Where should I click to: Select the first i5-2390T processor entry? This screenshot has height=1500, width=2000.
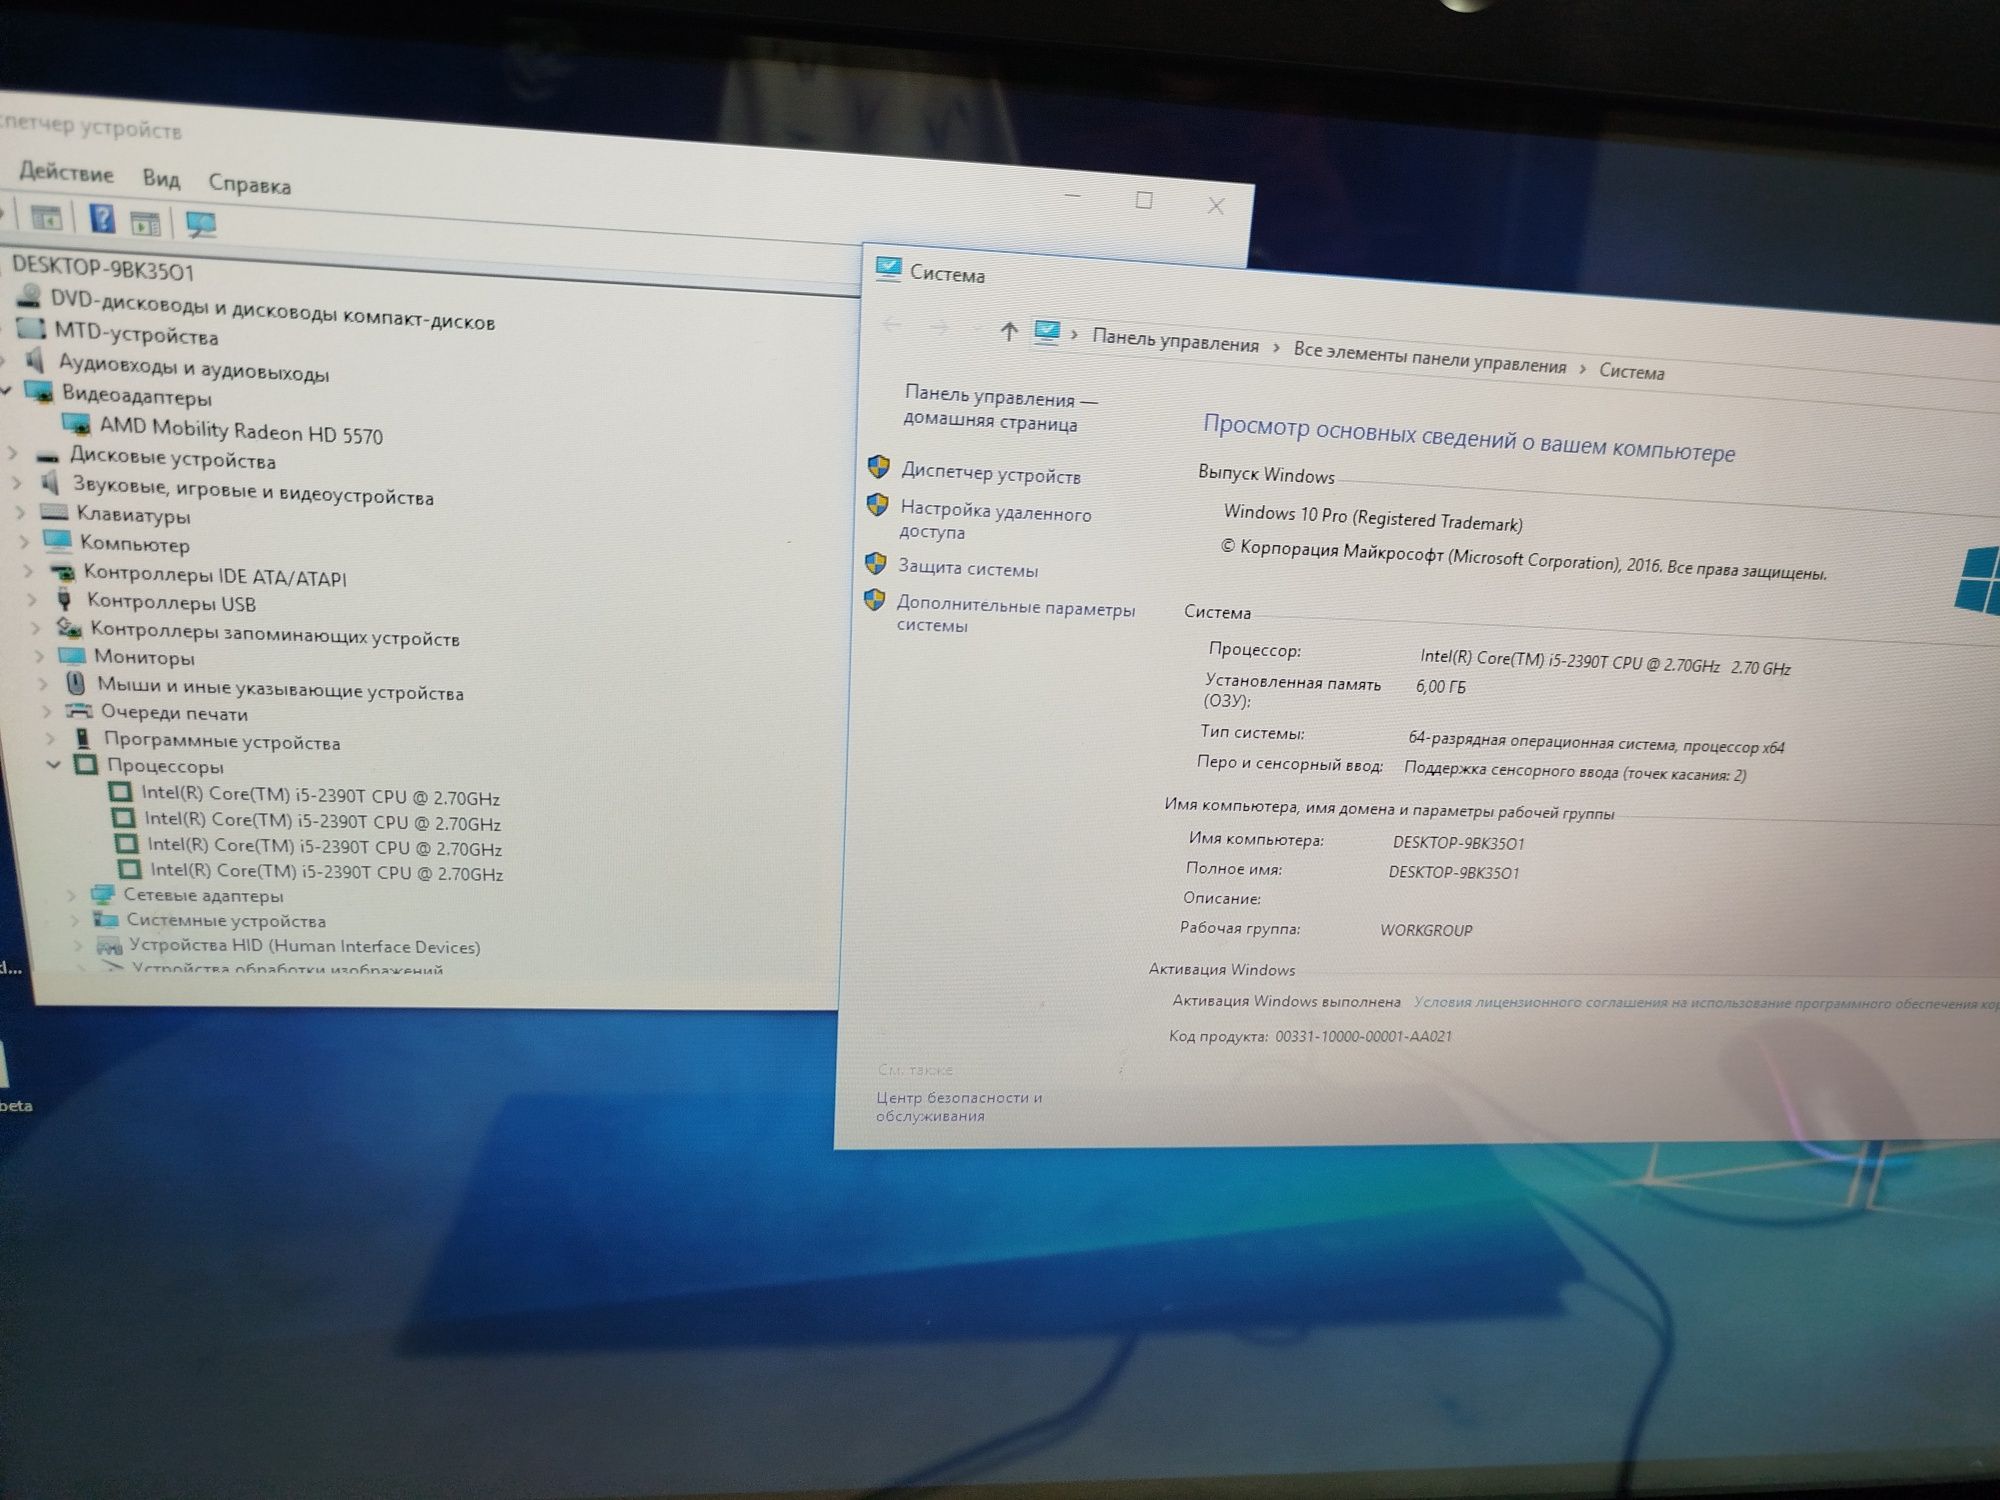point(319,796)
